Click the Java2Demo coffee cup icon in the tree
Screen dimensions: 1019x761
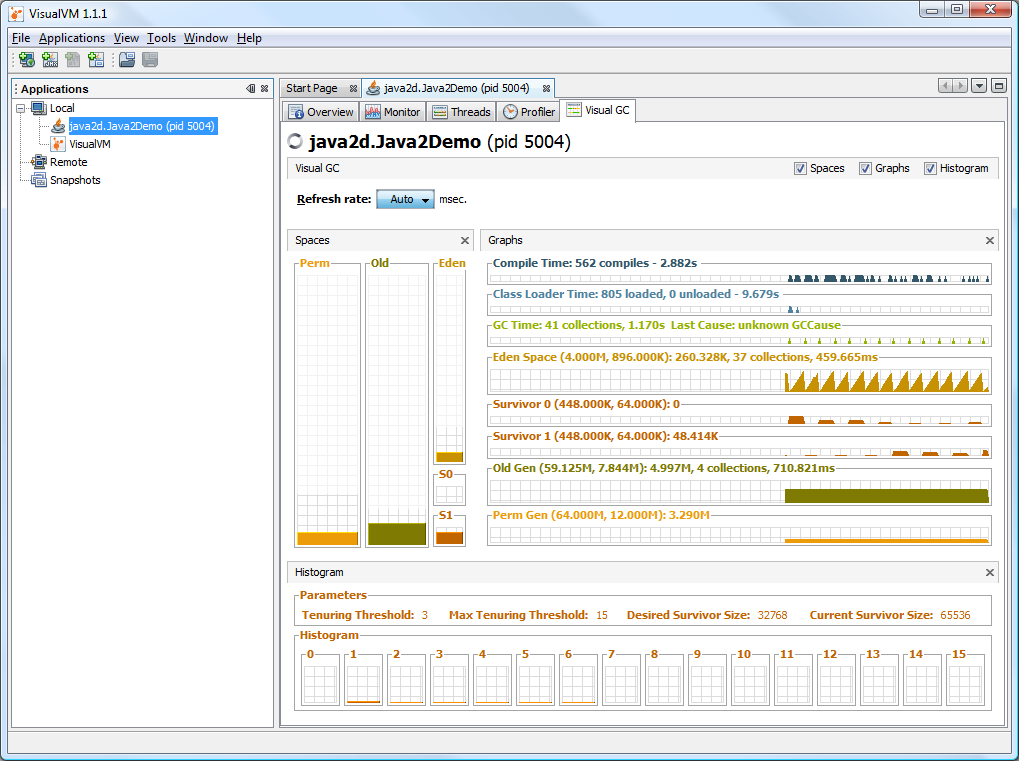[x=58, y=125]
